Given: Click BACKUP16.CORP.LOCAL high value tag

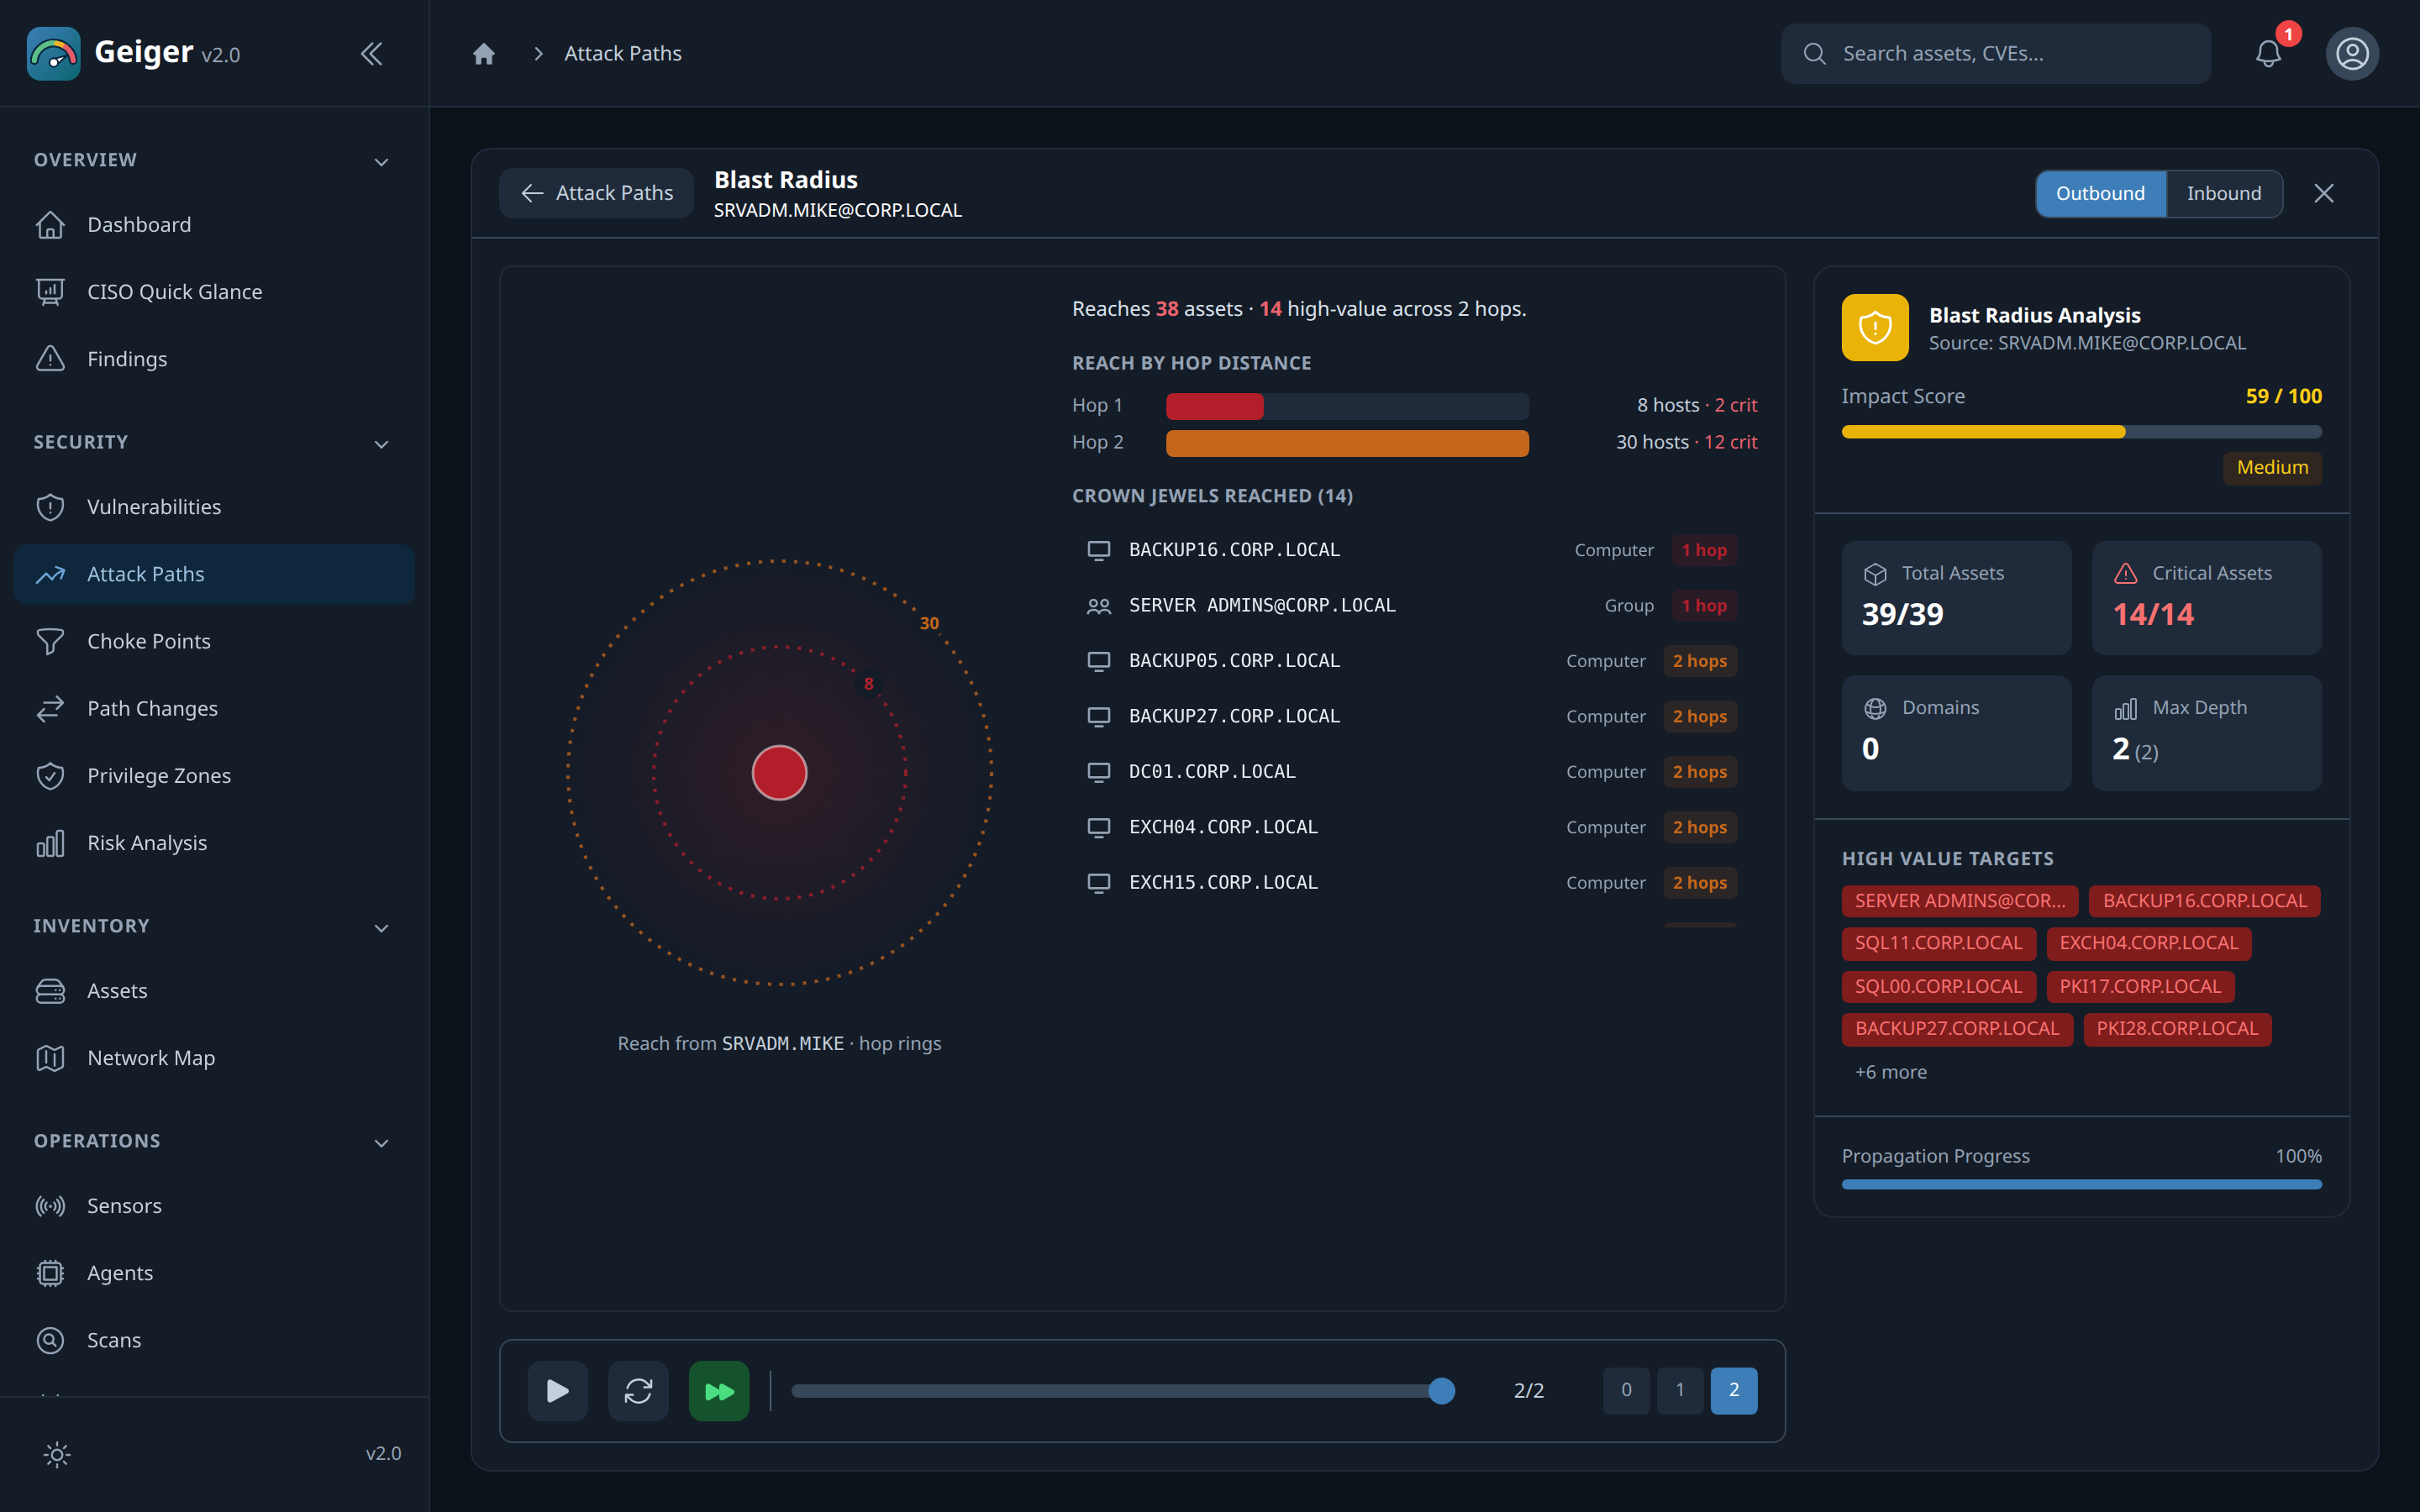Looking at the screenshot, I should tap(2204, 901).
